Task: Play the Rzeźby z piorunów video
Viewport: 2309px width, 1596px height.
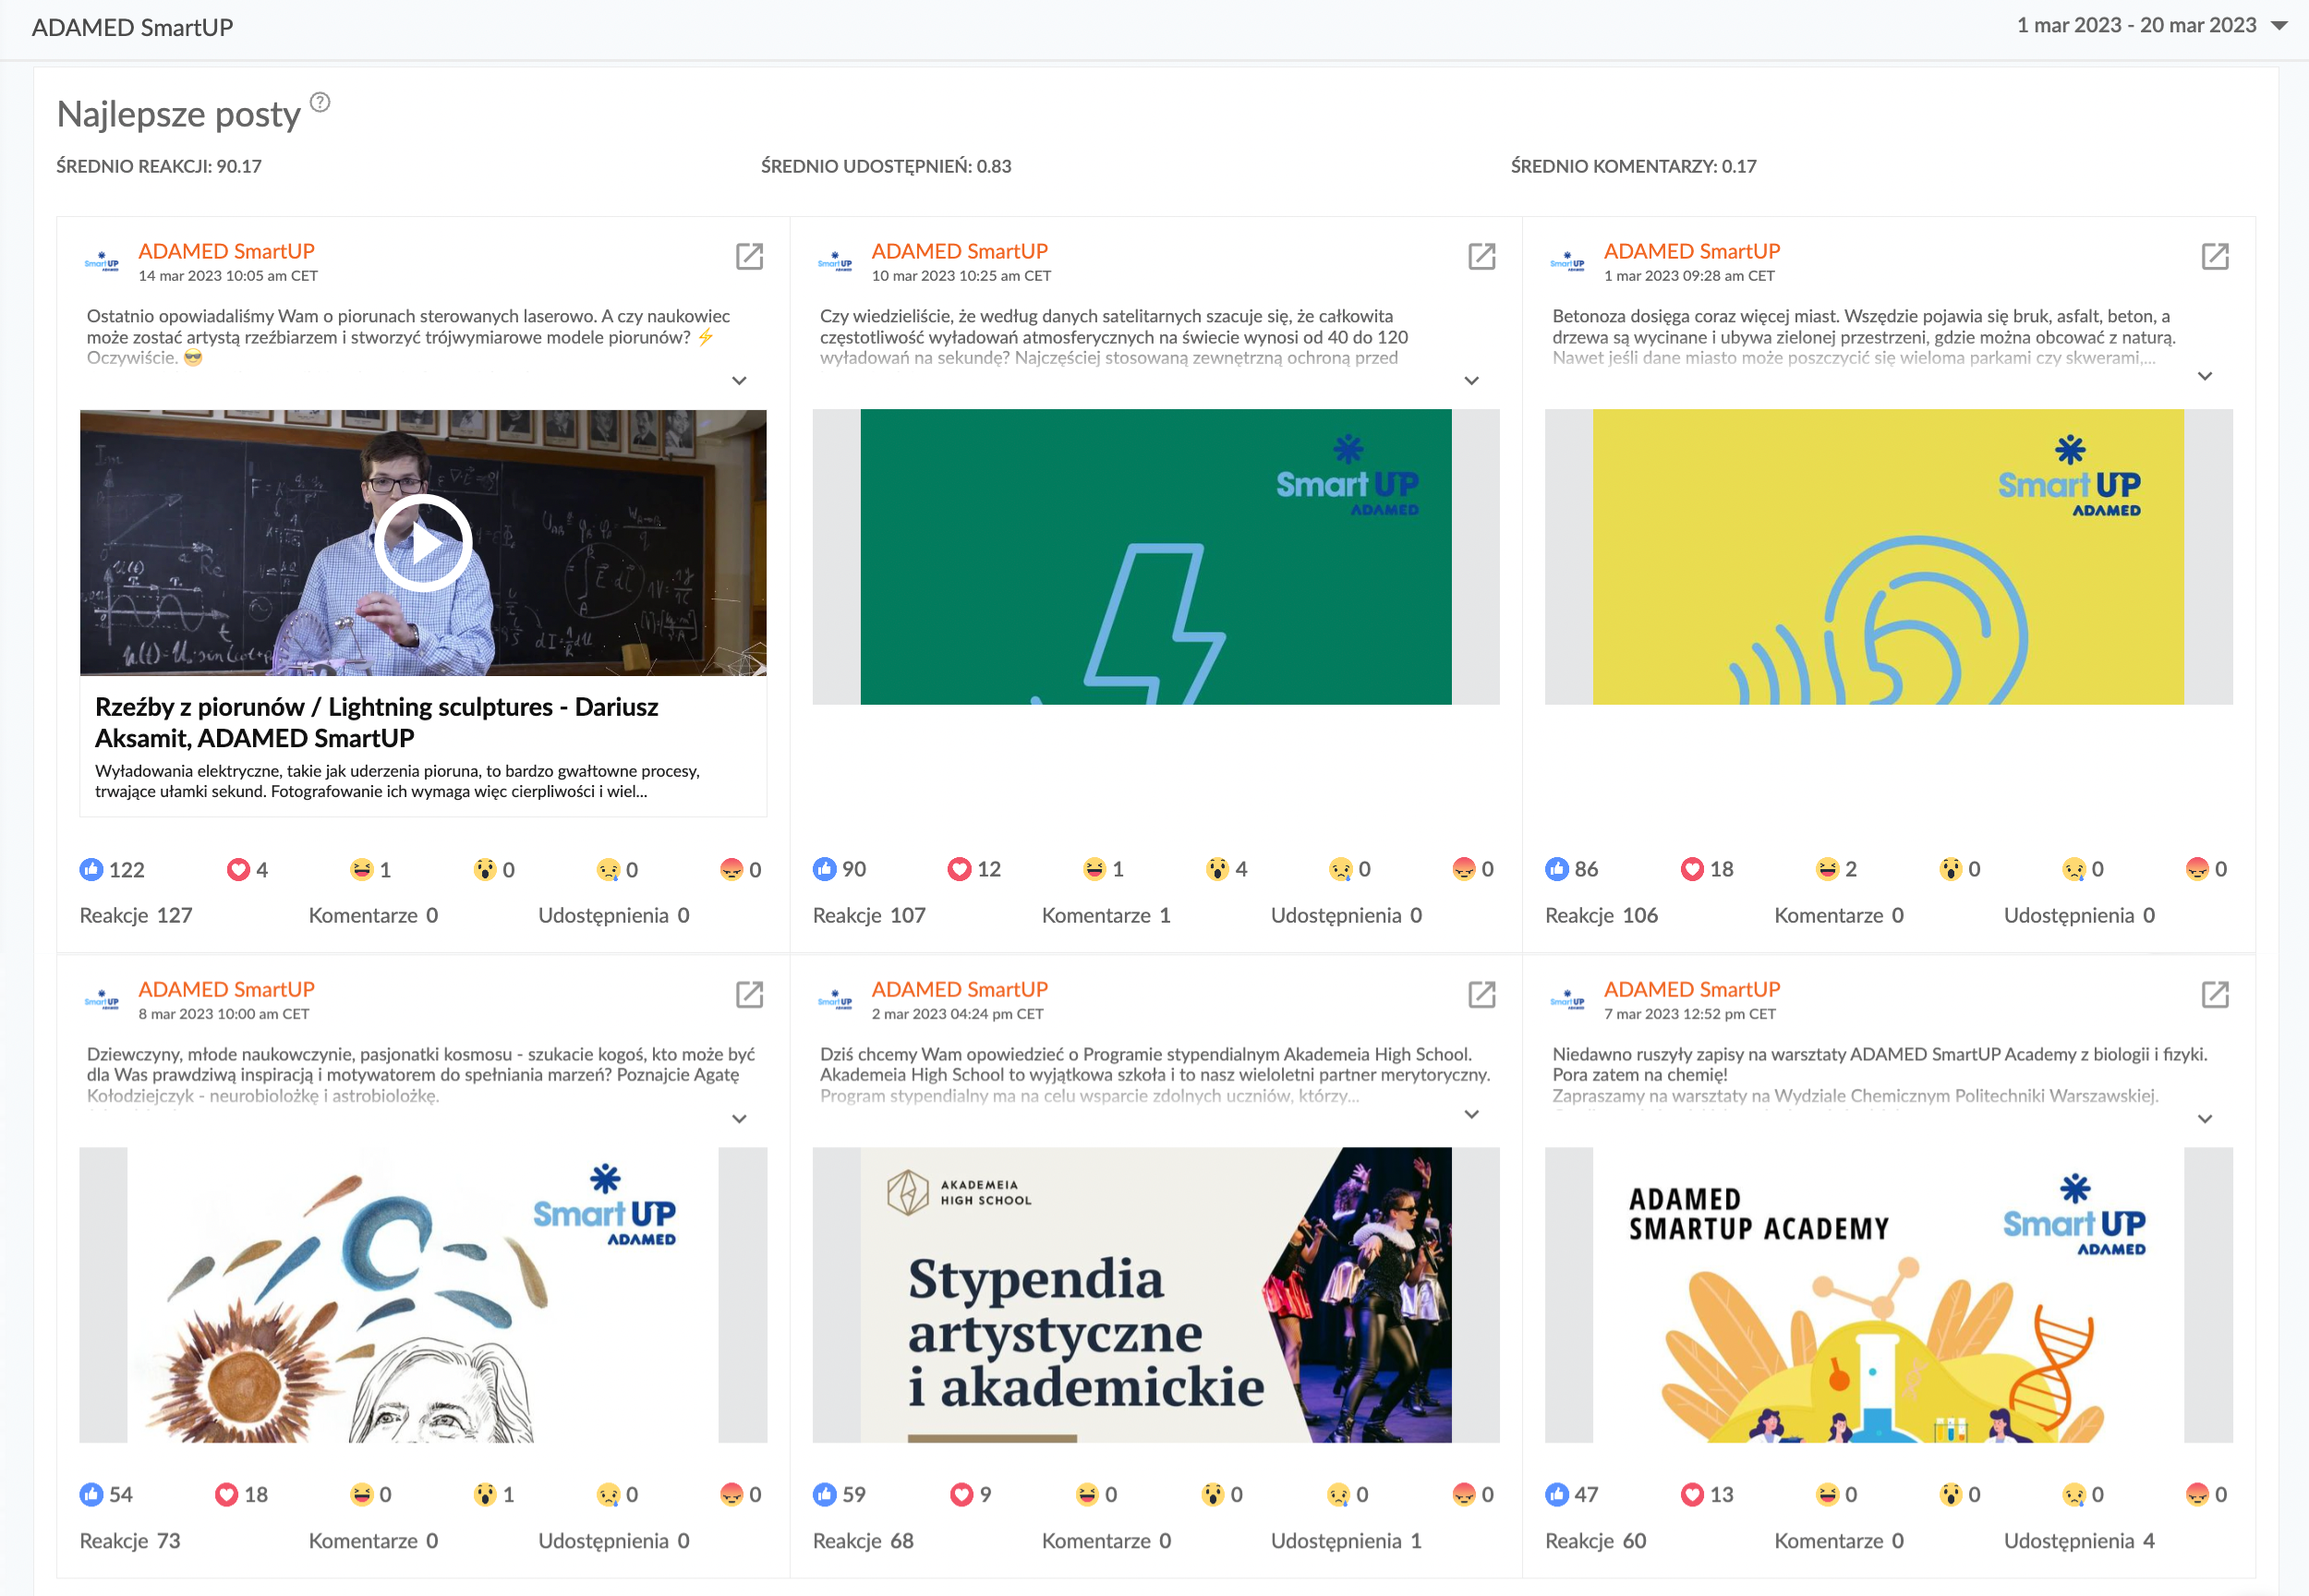Action: tap(423, 544)
